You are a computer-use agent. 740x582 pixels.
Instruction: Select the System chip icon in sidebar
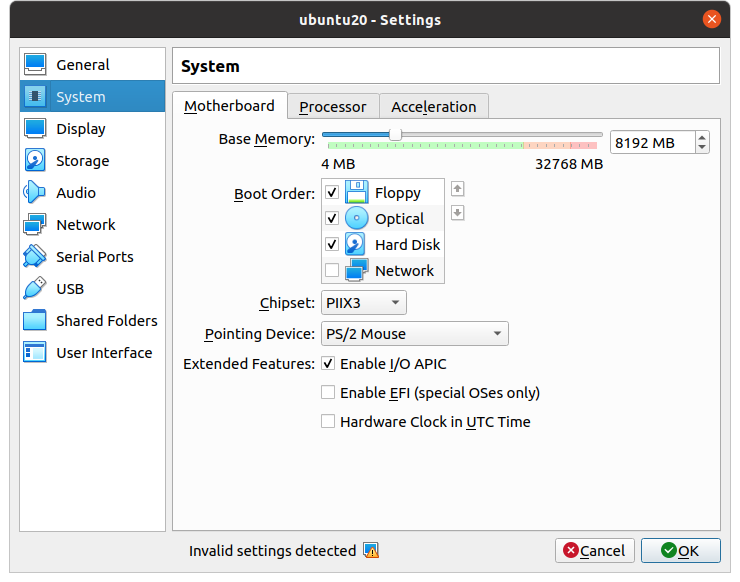(x=35, y=96)
